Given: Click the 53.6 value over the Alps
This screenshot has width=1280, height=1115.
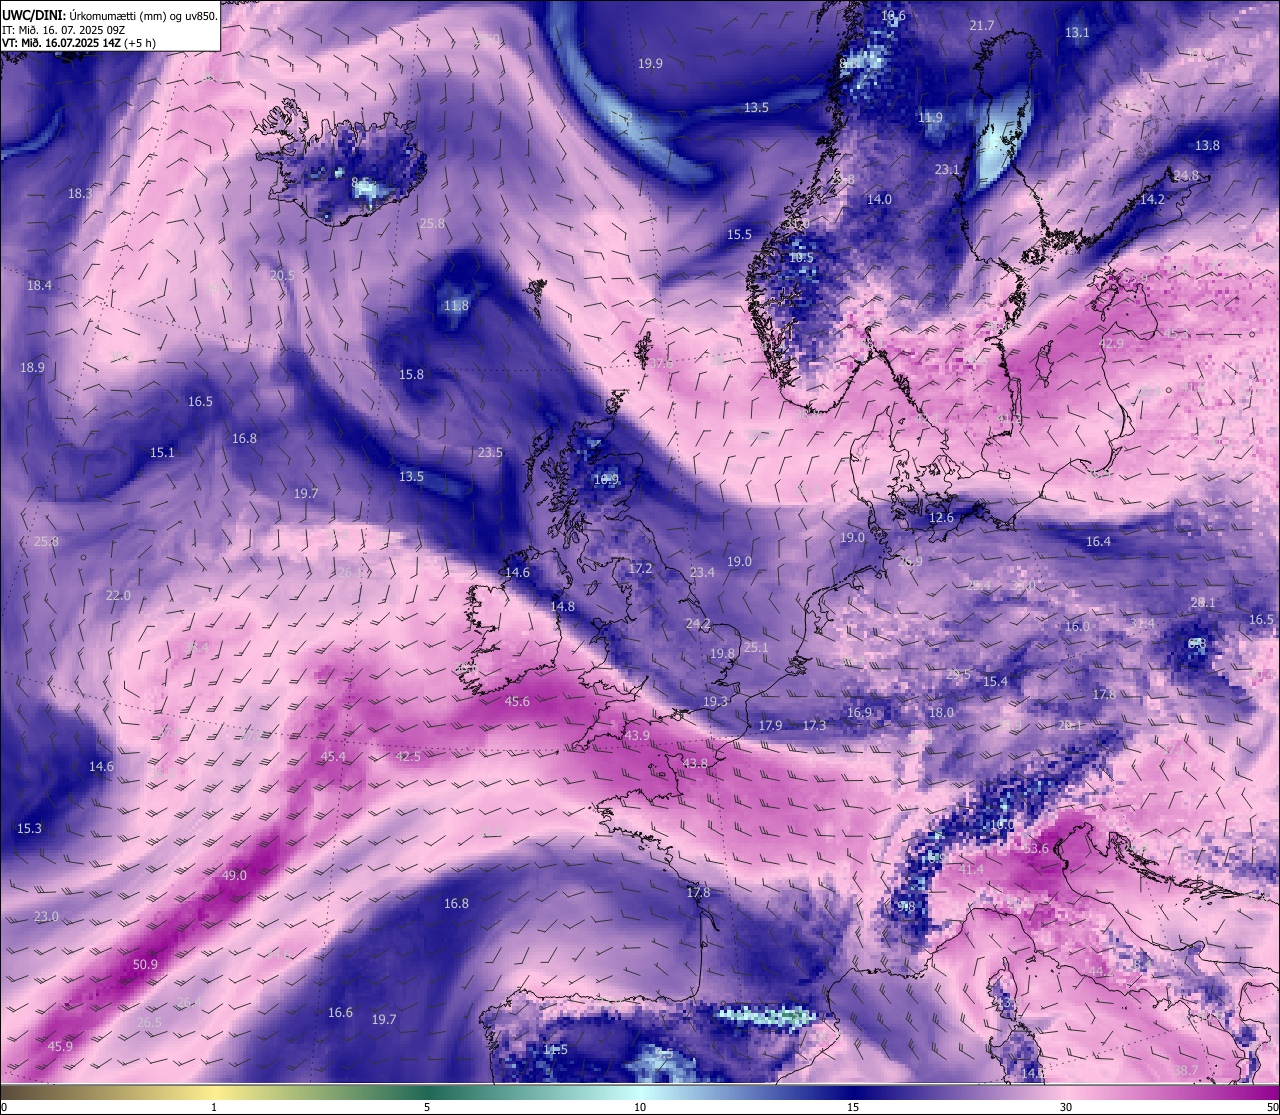Looking at the screenshot, I should 1036,848.
